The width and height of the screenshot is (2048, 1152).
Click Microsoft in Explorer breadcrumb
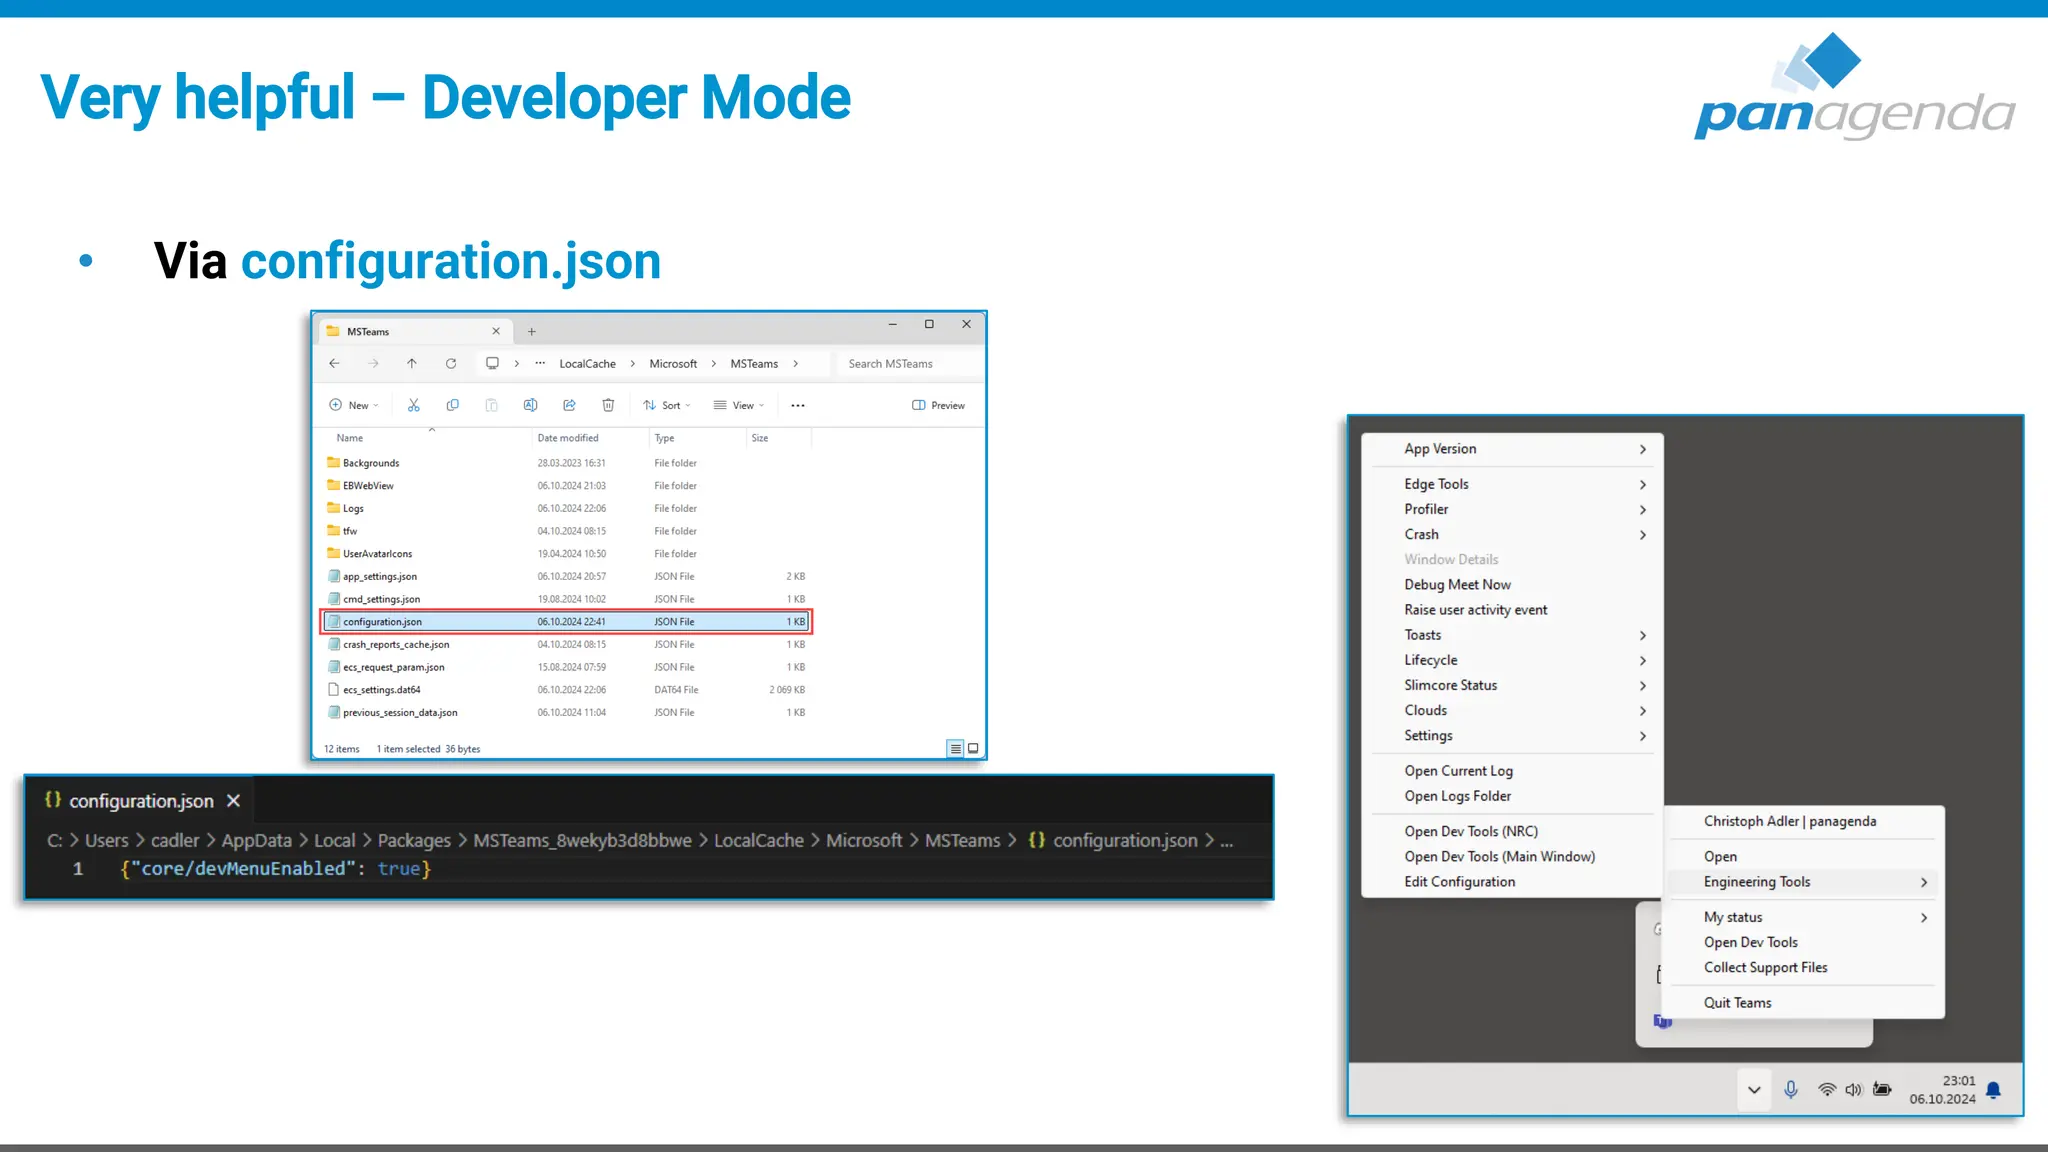tap(673, 364)
